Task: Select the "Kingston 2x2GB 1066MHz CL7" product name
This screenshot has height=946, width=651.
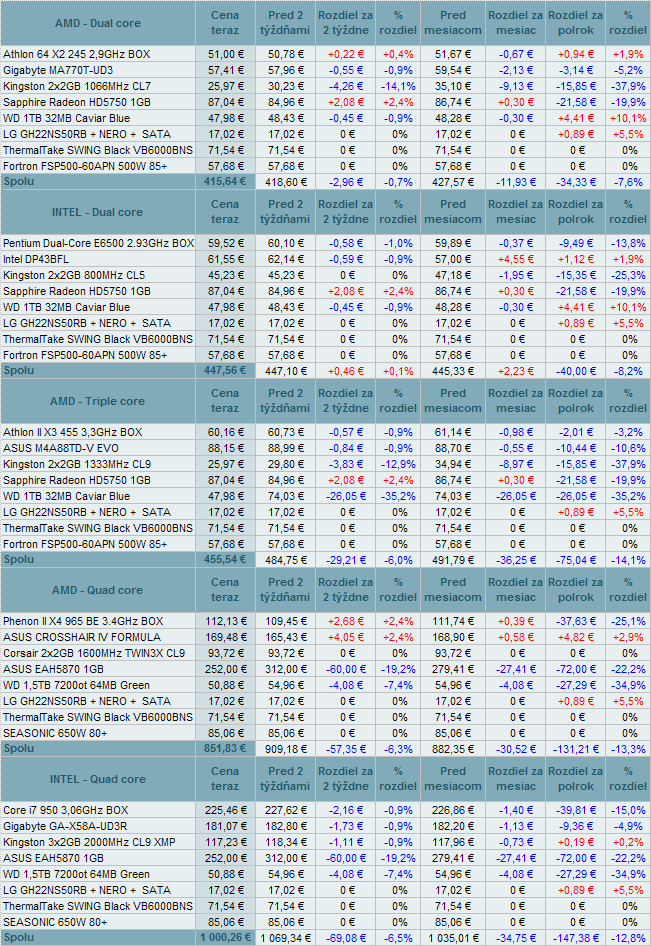Action: point(77,86)
